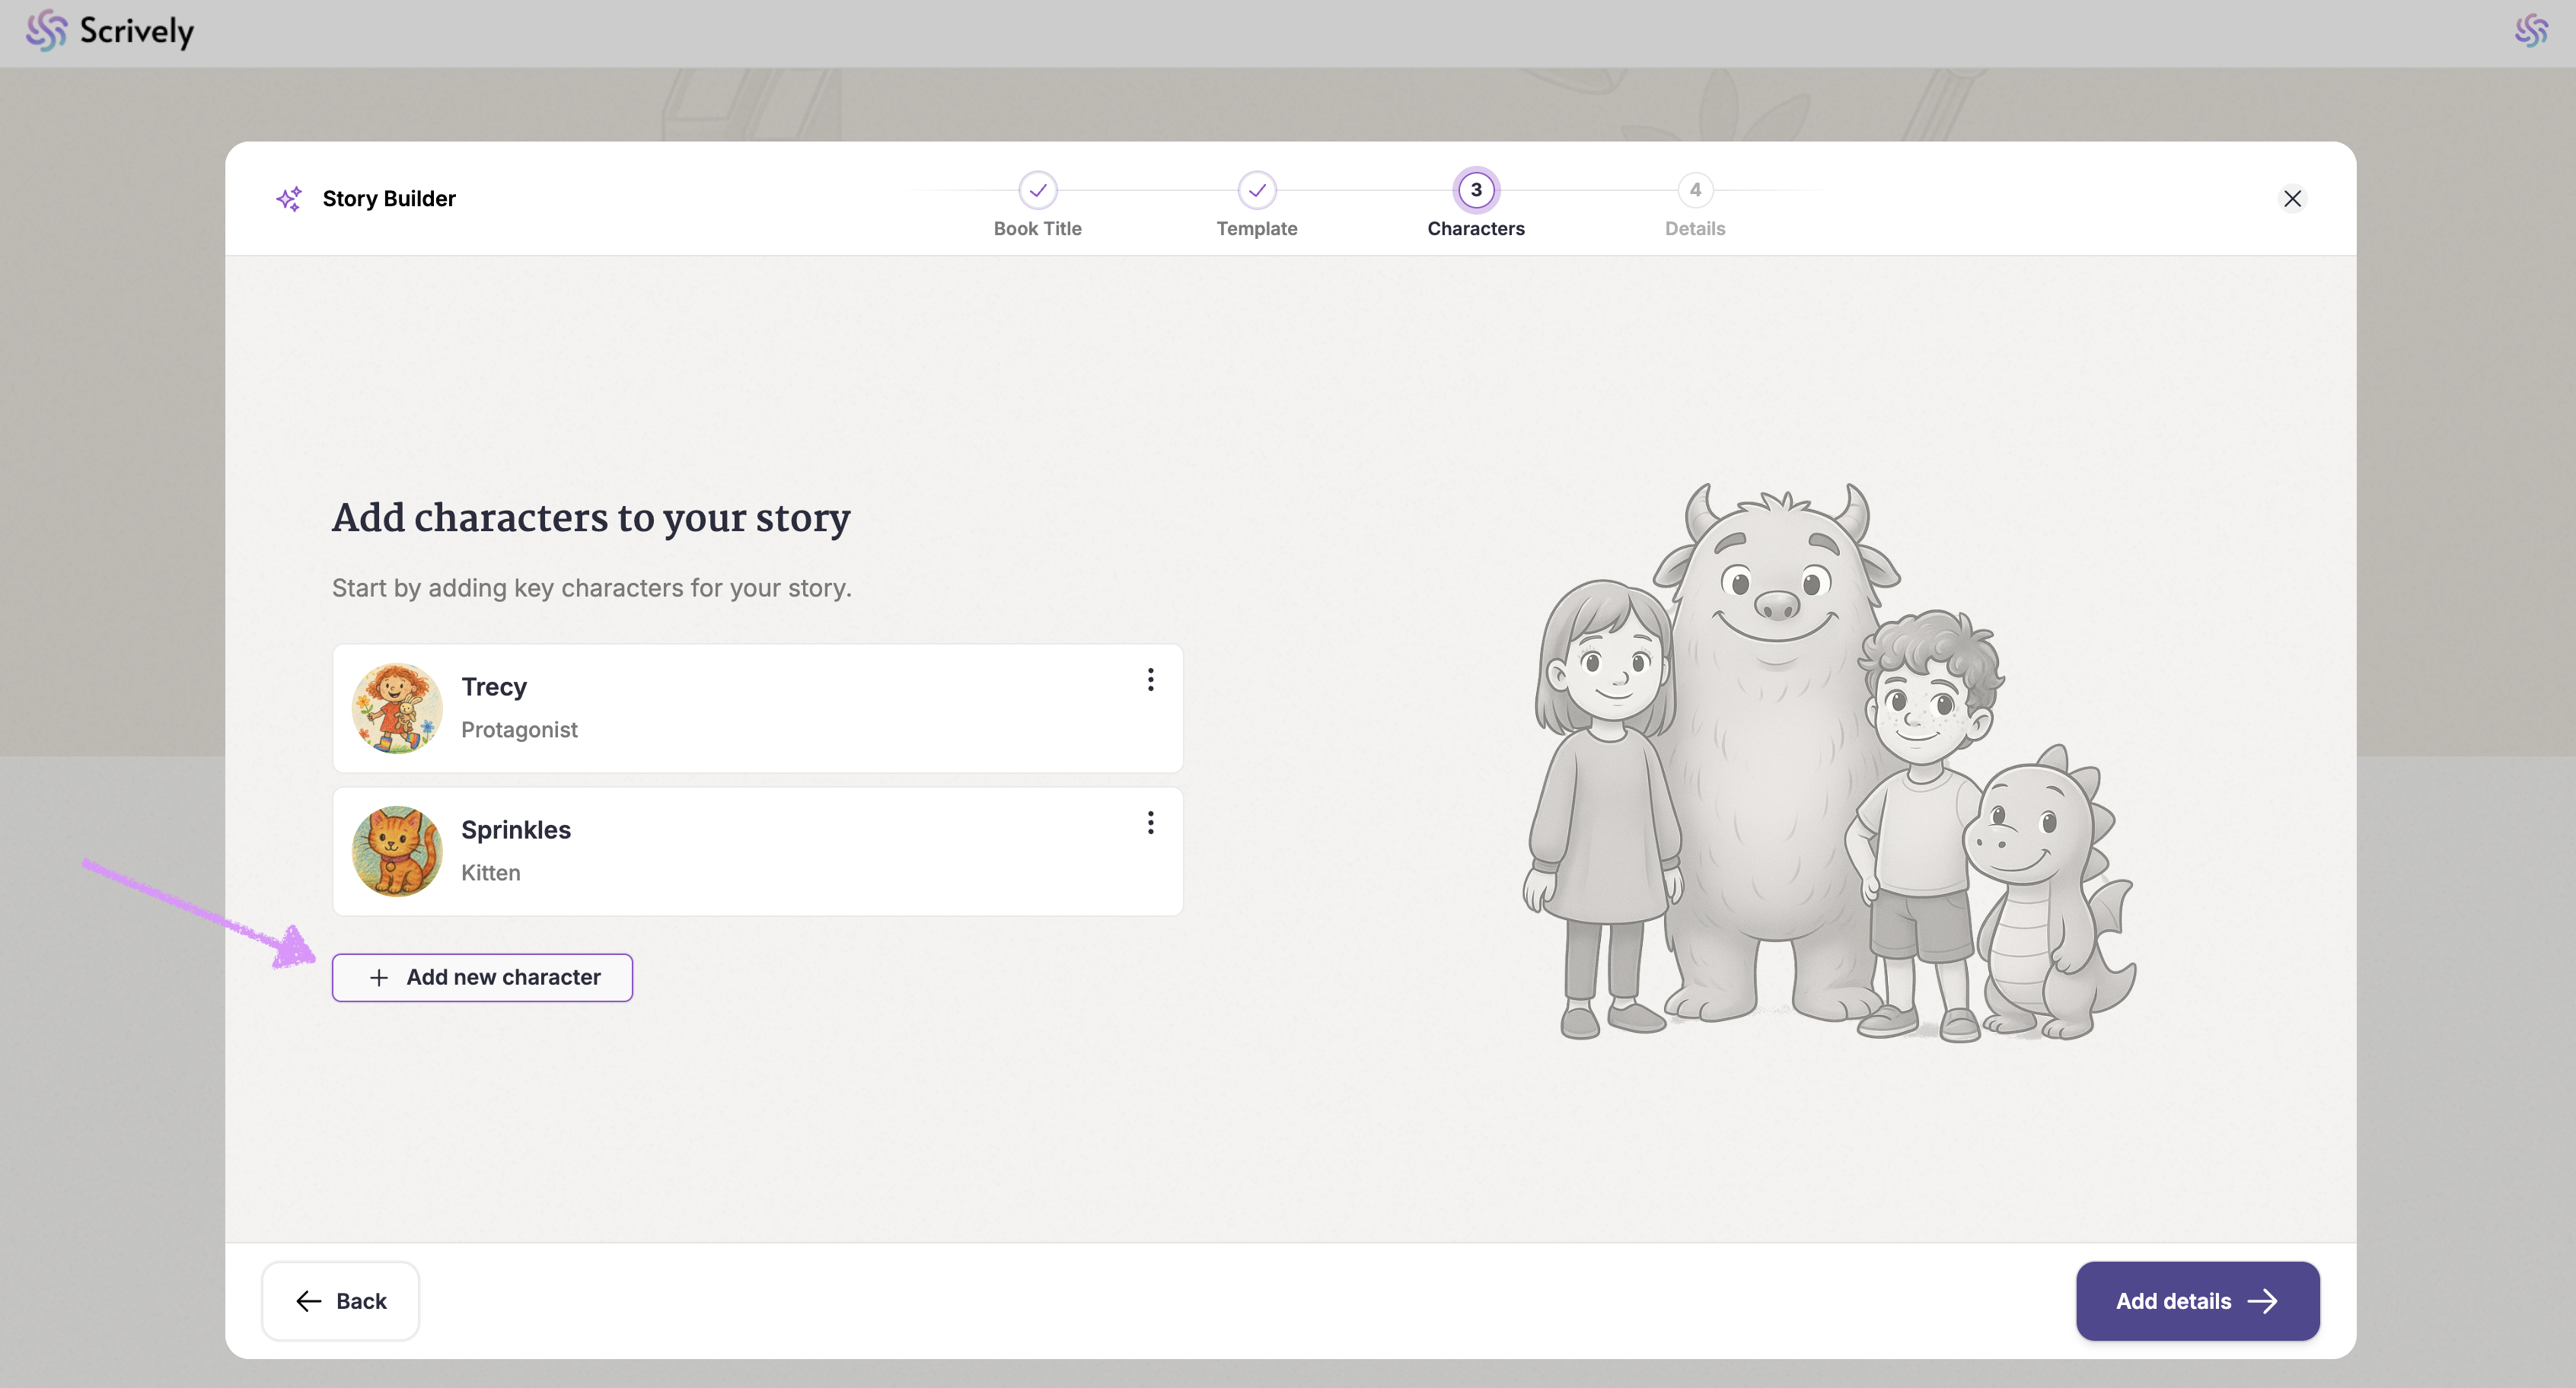Screen dimensions: 2576x1388
Task: Click the Details step label
Action: pos(1694,229)
